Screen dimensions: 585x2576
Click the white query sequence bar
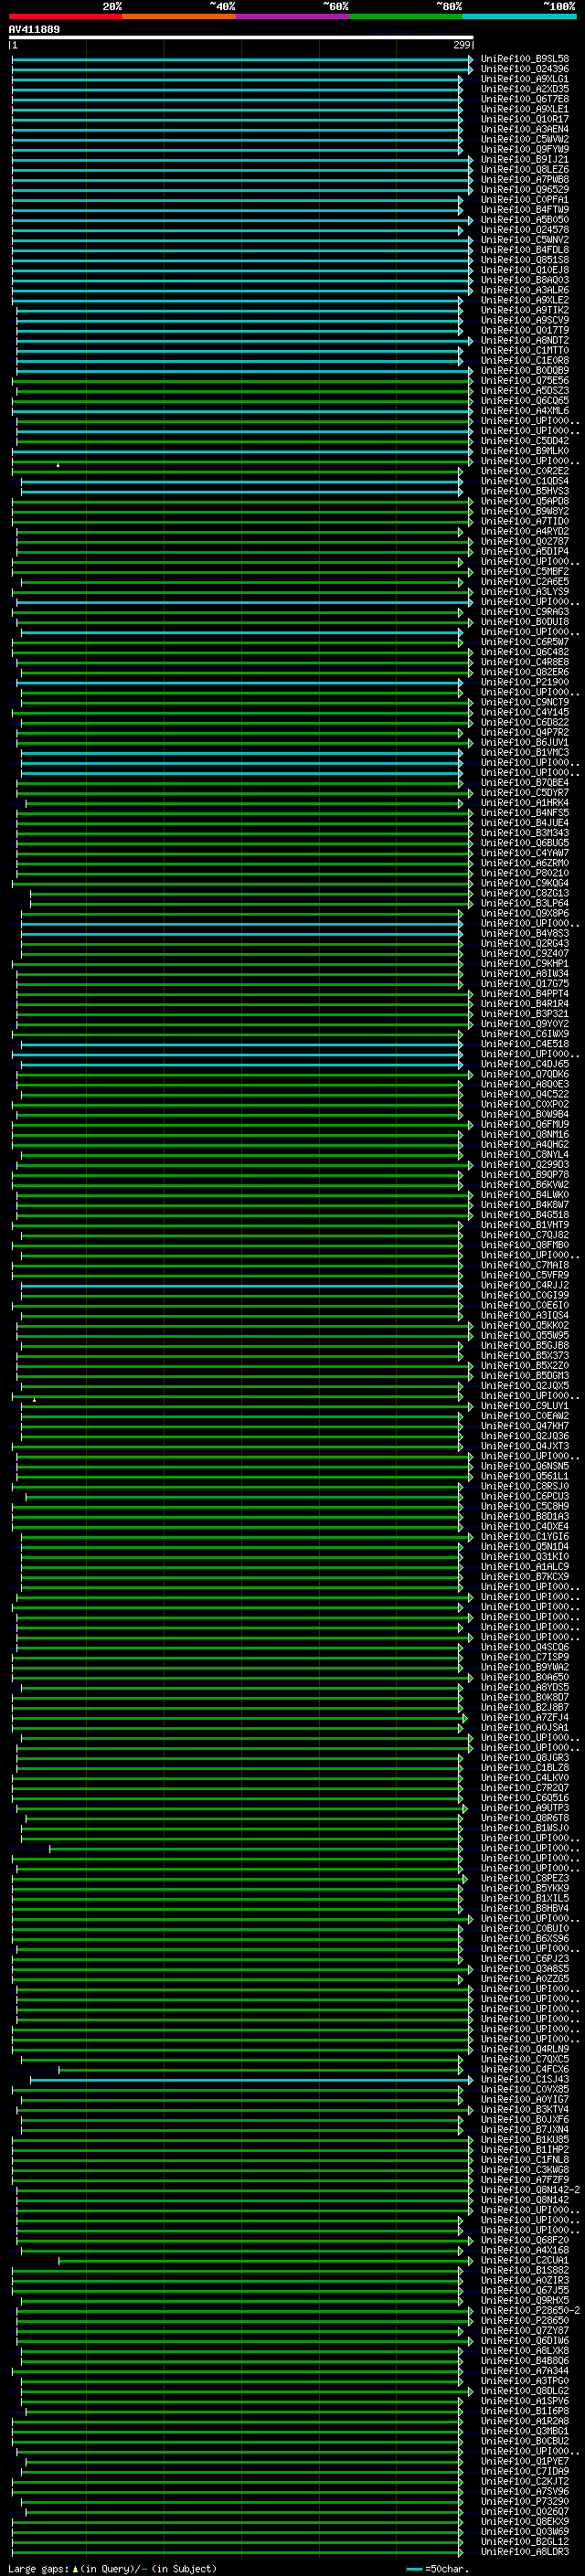click(241, 38)
